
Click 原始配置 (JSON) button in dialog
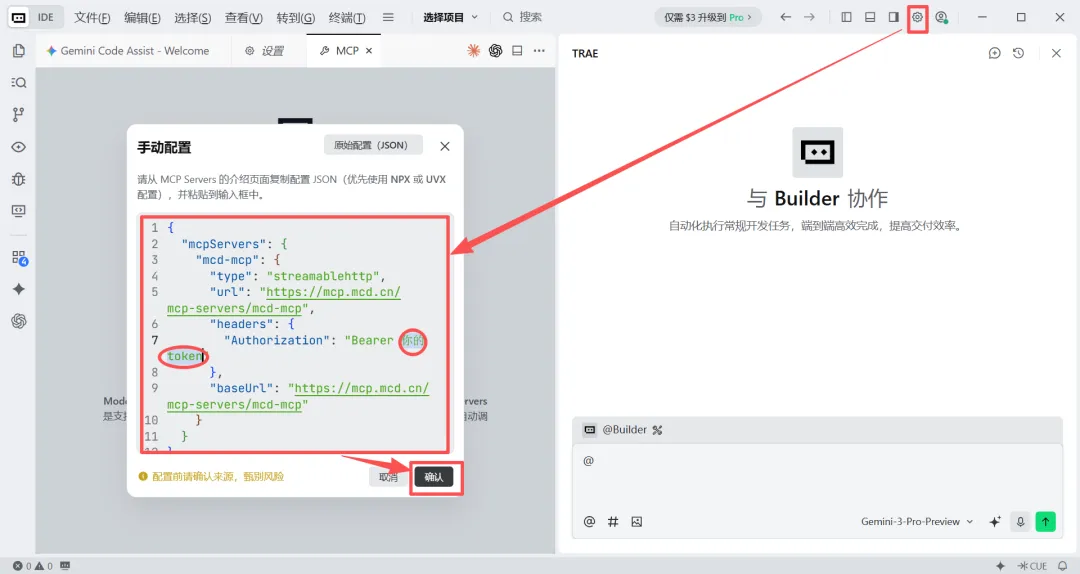pos(373,145)
